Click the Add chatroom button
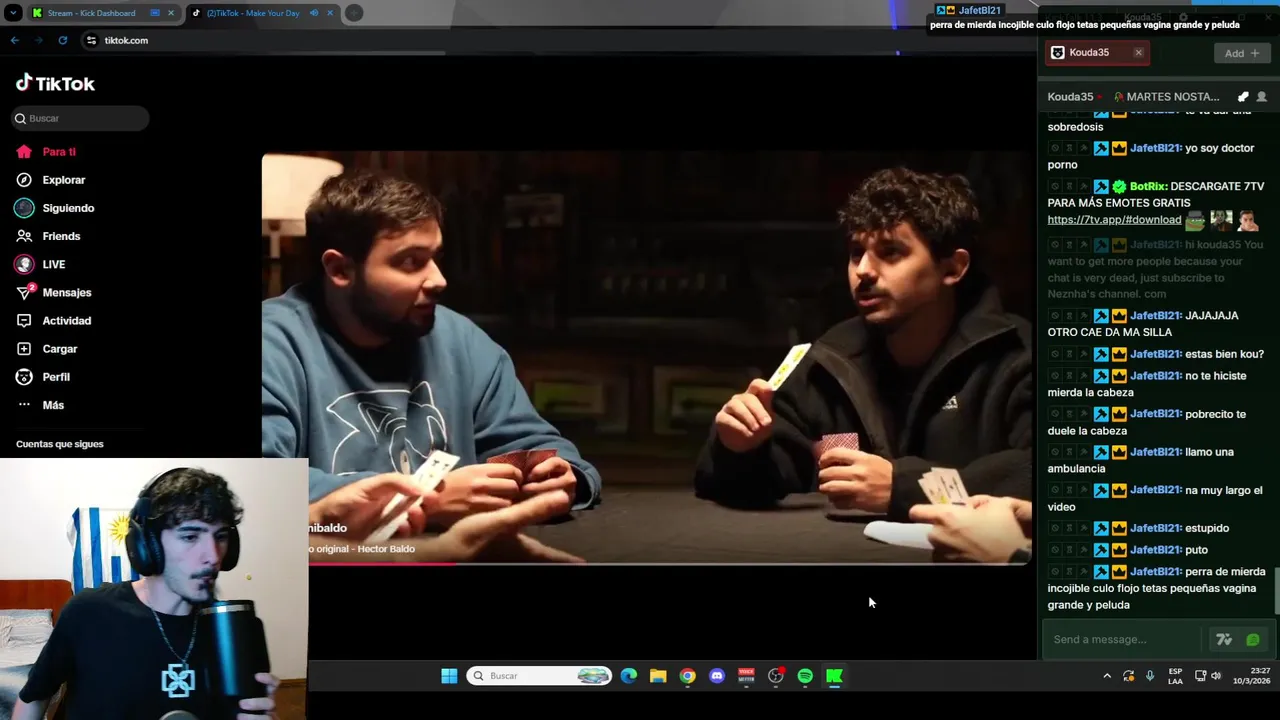1280x720 pixels. 1242,53
